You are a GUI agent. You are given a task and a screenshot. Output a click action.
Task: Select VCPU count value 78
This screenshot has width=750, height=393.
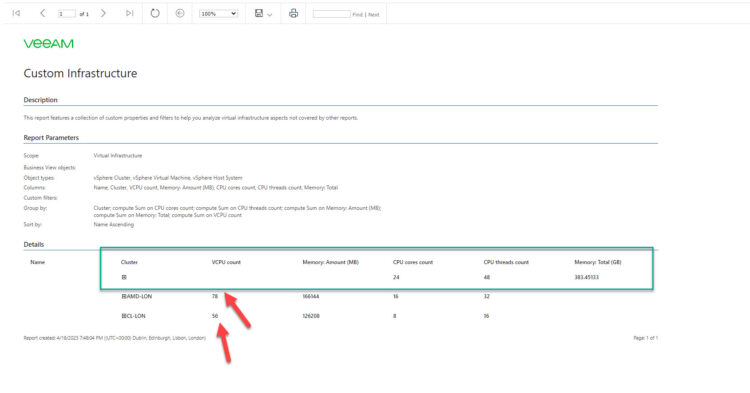(x=215, y=296)
